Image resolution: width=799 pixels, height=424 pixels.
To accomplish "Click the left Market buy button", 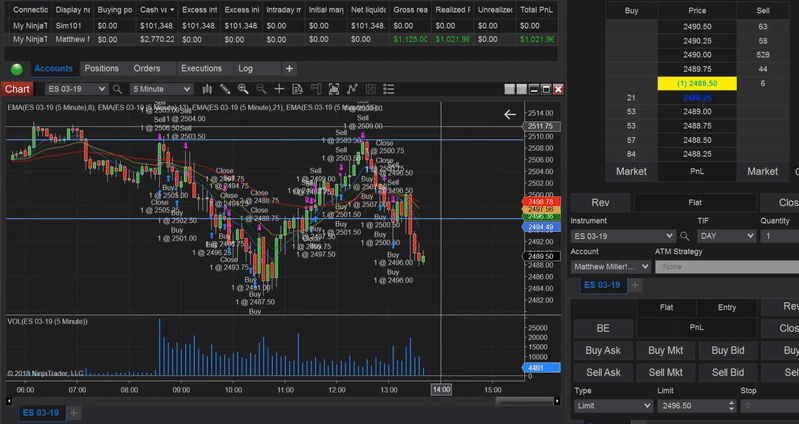I will (x=631, y=172).
